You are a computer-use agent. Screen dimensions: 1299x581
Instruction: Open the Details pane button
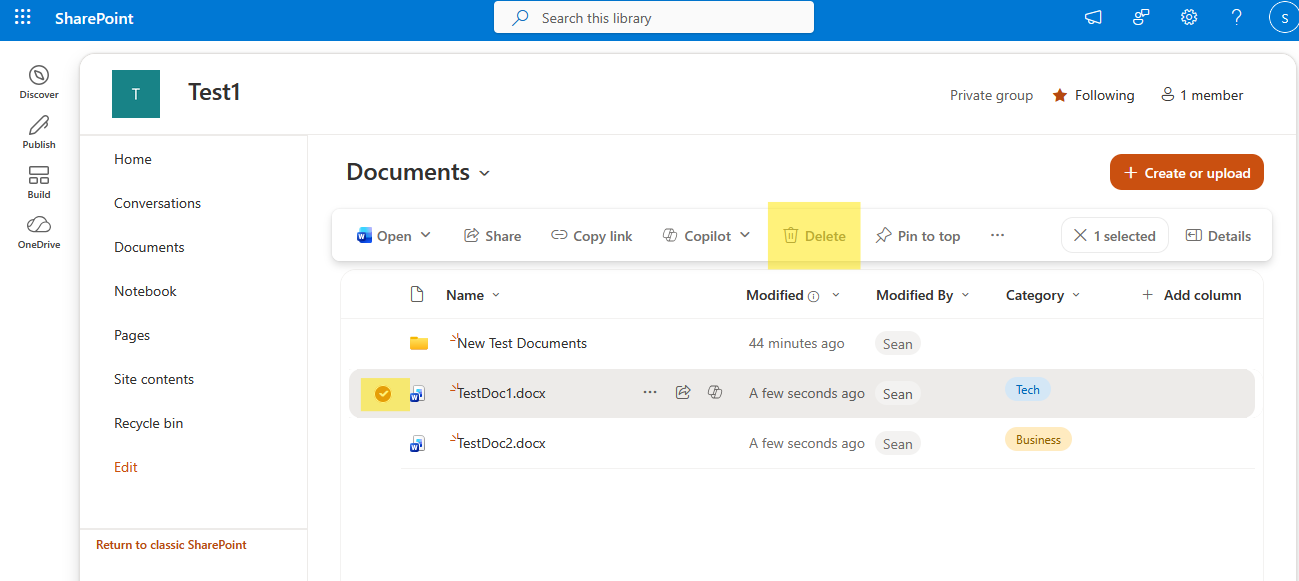[1218, 235]
